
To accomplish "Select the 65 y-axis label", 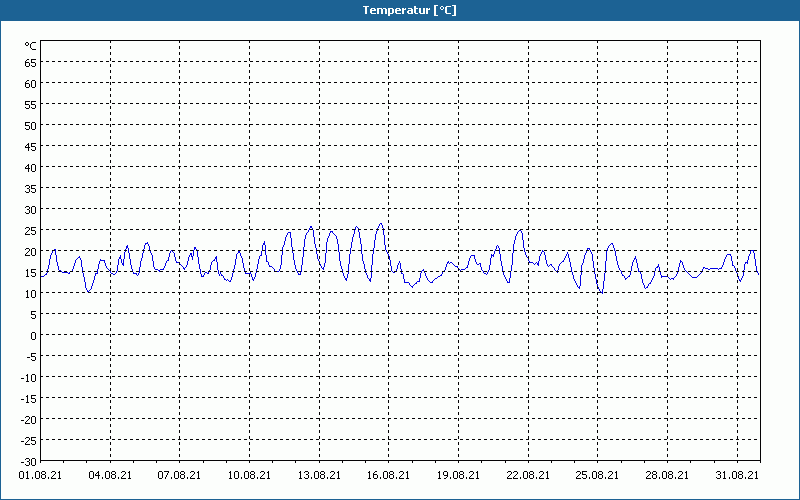I will pos(31,63).
